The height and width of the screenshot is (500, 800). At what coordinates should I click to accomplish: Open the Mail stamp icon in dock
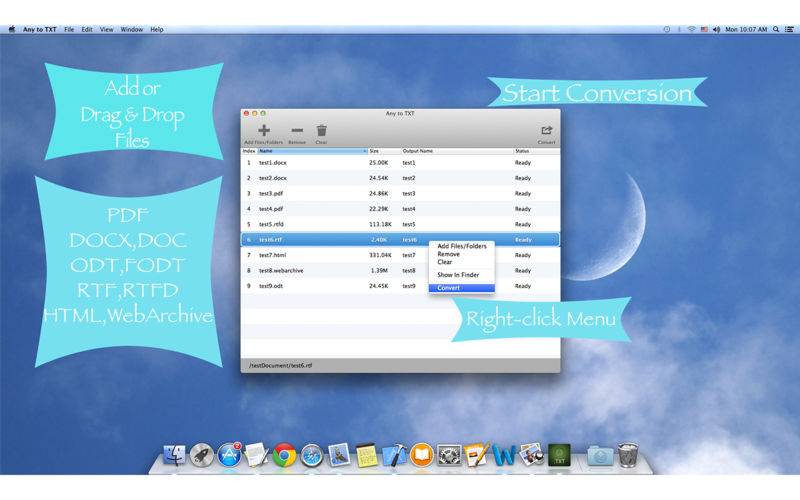339,455
